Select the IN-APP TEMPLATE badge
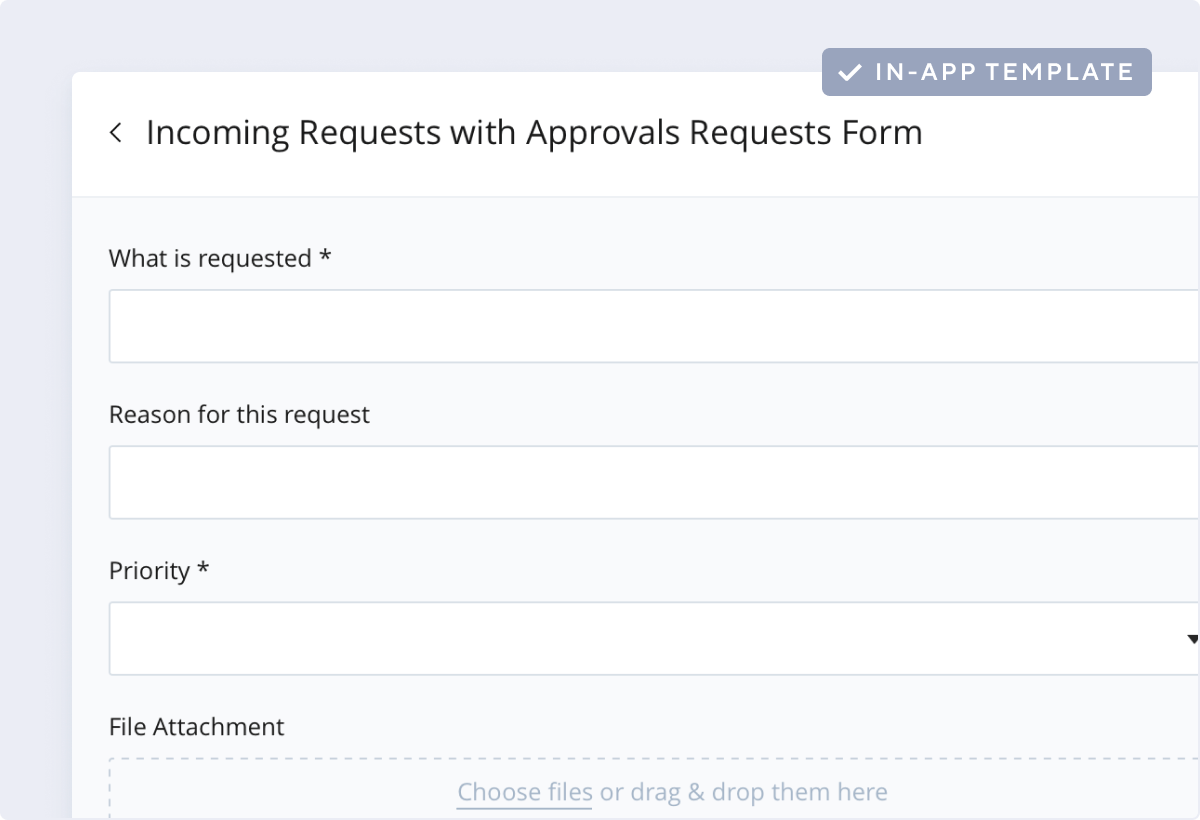 click(x=985, y=71)
